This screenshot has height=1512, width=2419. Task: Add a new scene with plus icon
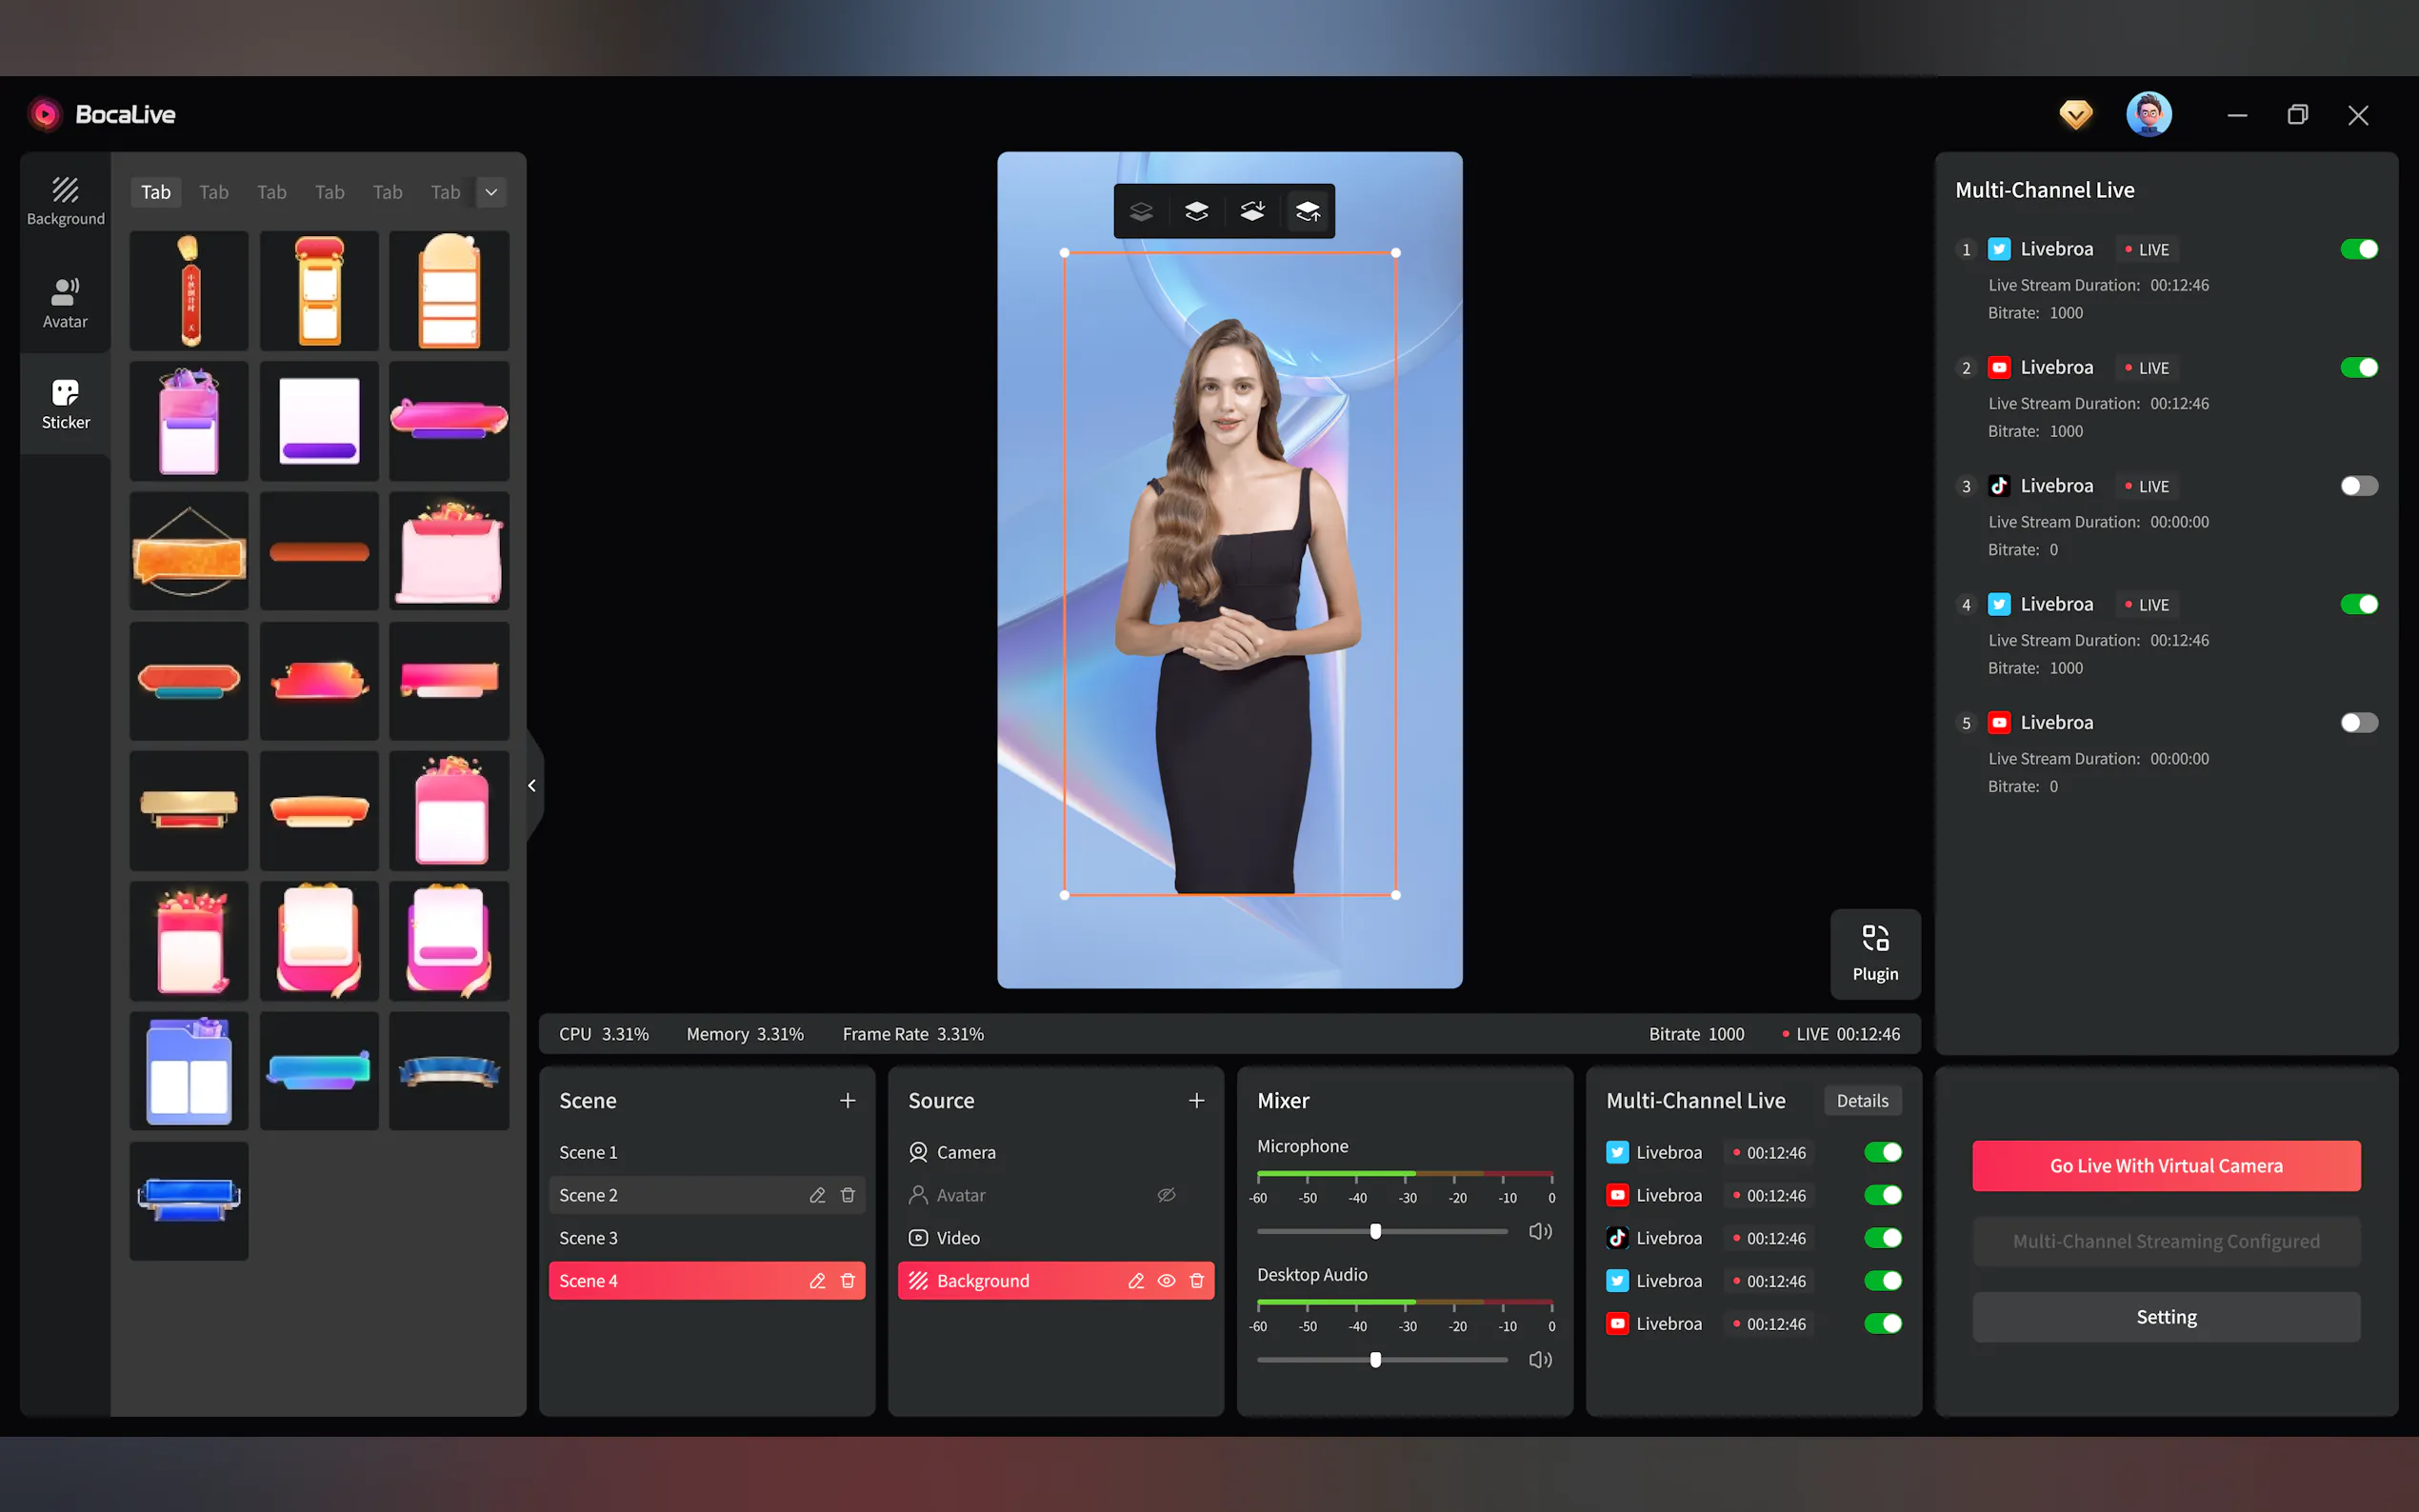click(847, 1100)
